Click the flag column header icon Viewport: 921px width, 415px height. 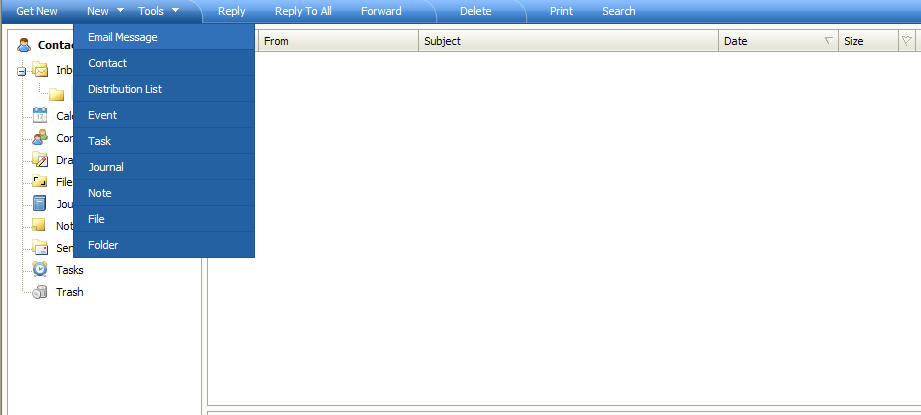(906, 41)
